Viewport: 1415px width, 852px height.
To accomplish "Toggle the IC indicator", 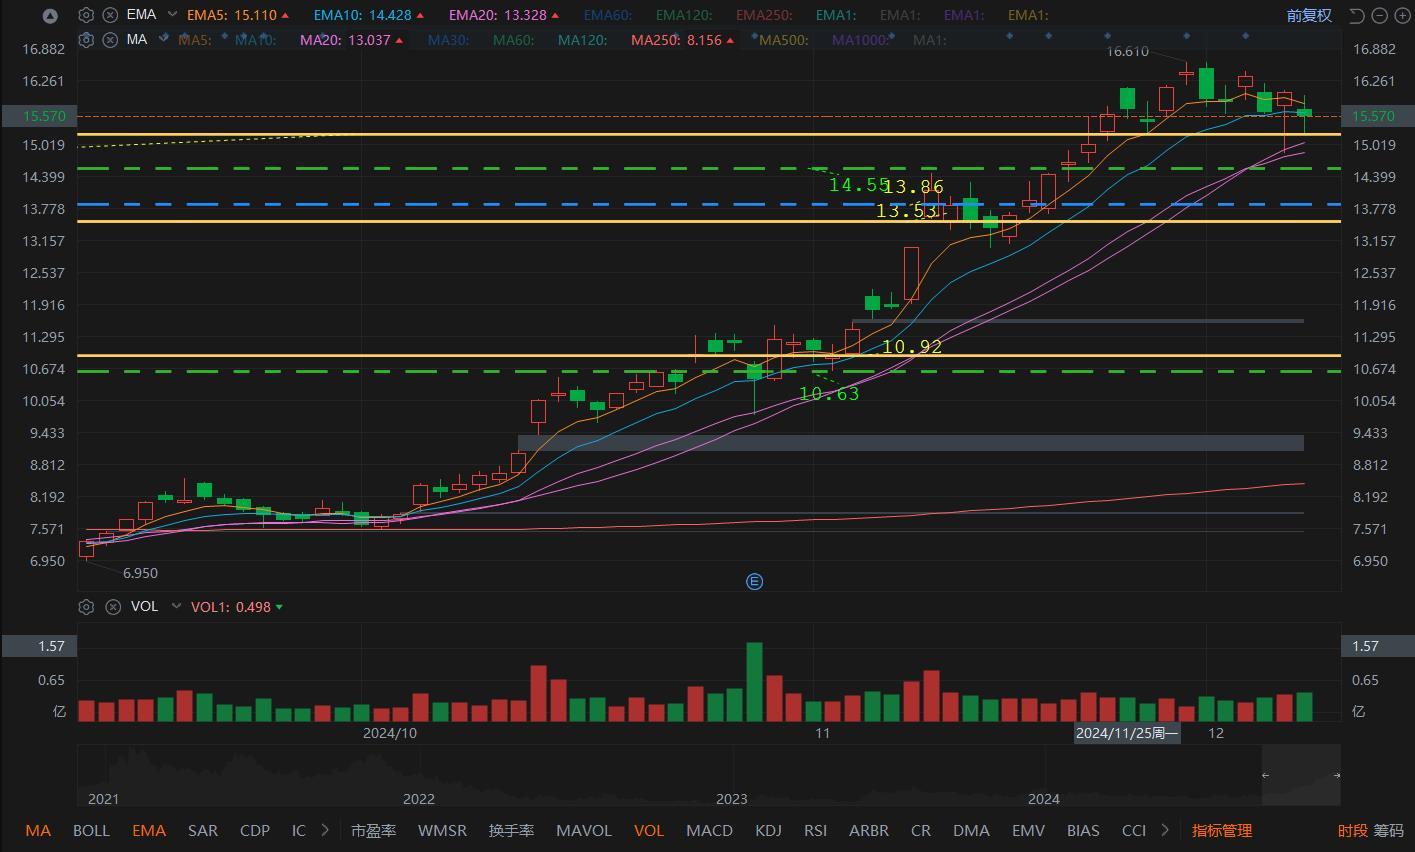I will (299, 830).
